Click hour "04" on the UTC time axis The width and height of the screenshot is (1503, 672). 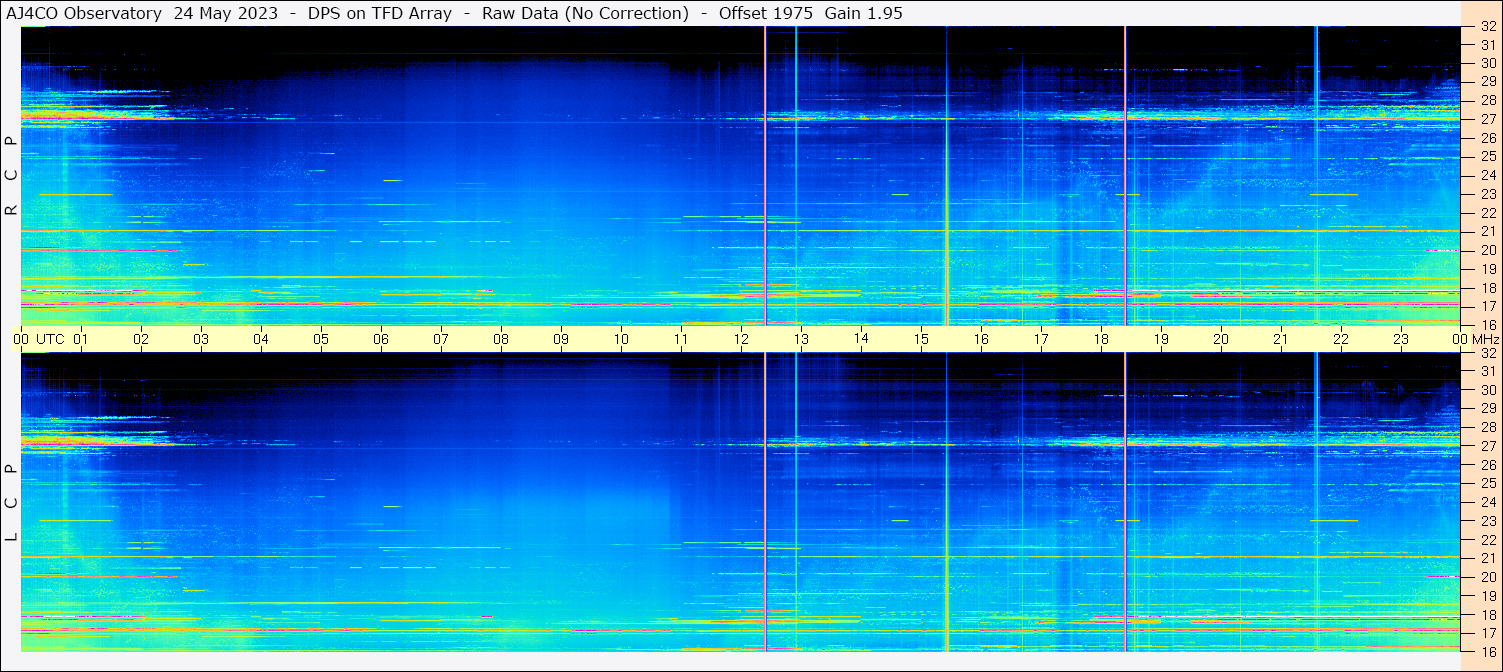[261, 339]
